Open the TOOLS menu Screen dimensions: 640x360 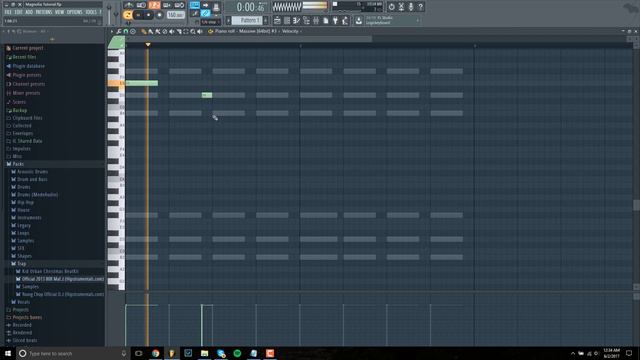(x=91, y=12)
